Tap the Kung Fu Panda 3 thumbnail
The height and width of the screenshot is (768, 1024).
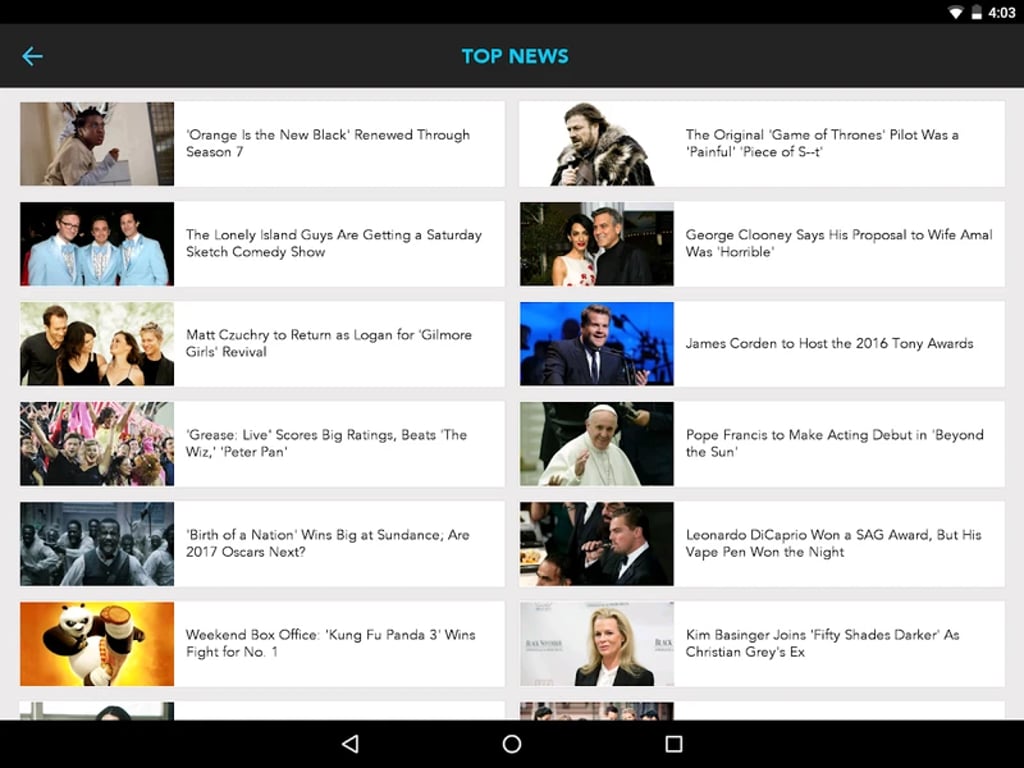pyautogui.click(x=96, y=643)
